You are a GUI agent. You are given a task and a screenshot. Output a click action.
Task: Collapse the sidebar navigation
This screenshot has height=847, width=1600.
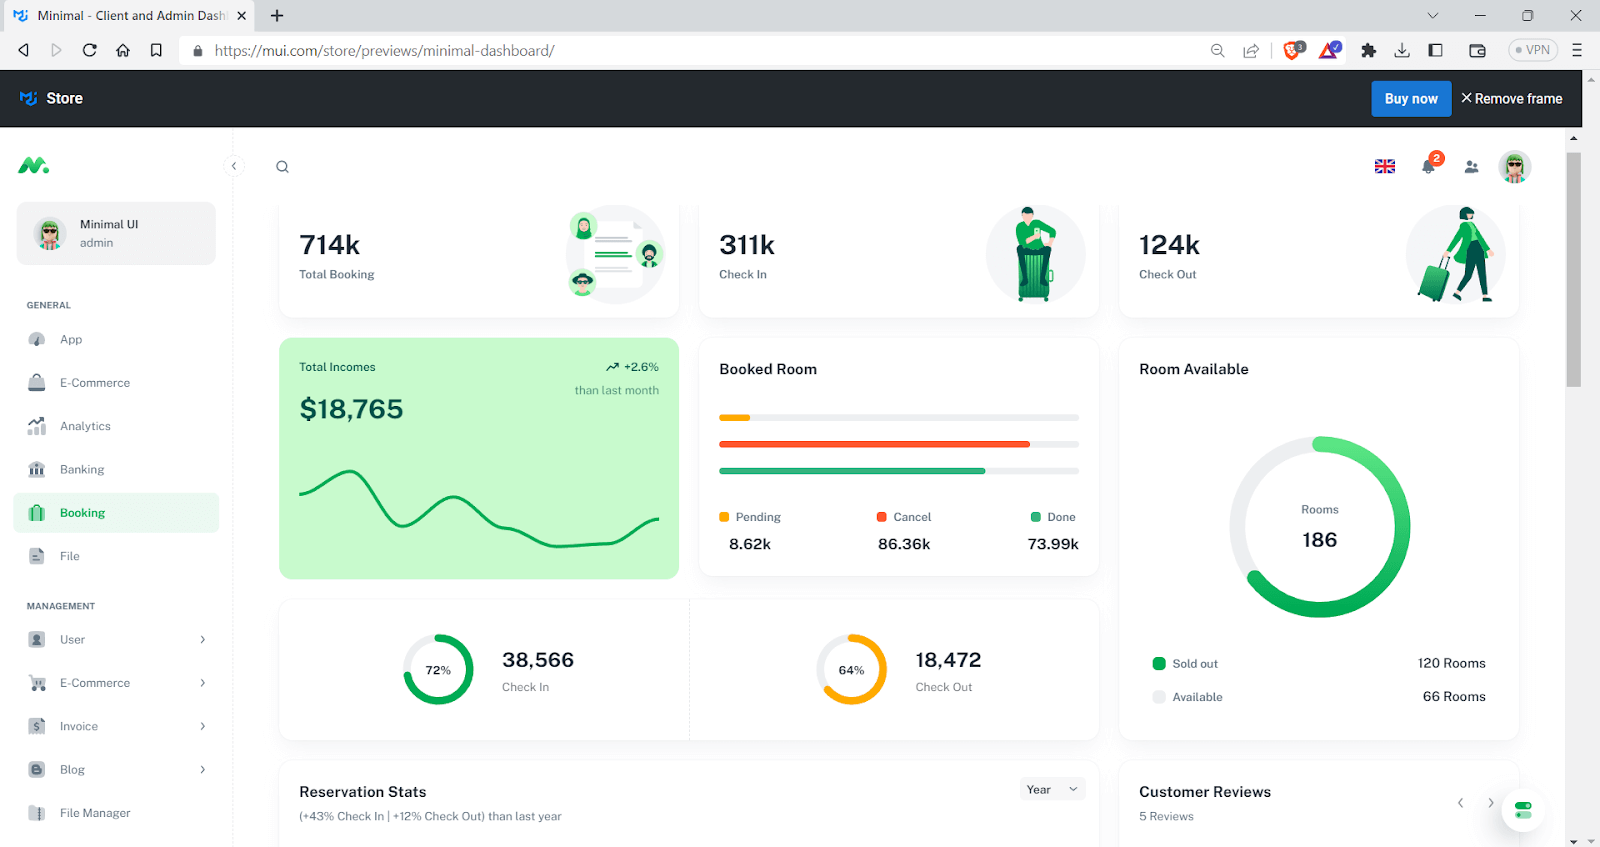coord(234,166)
